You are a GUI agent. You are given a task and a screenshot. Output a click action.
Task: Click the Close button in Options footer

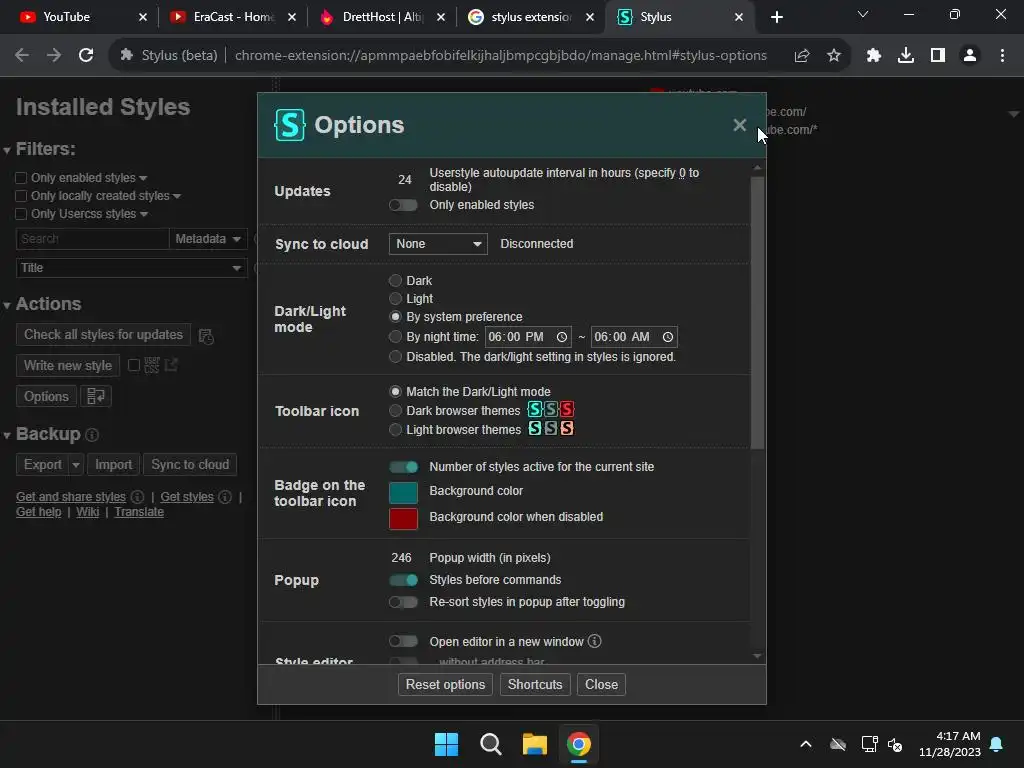click(601, 684)
